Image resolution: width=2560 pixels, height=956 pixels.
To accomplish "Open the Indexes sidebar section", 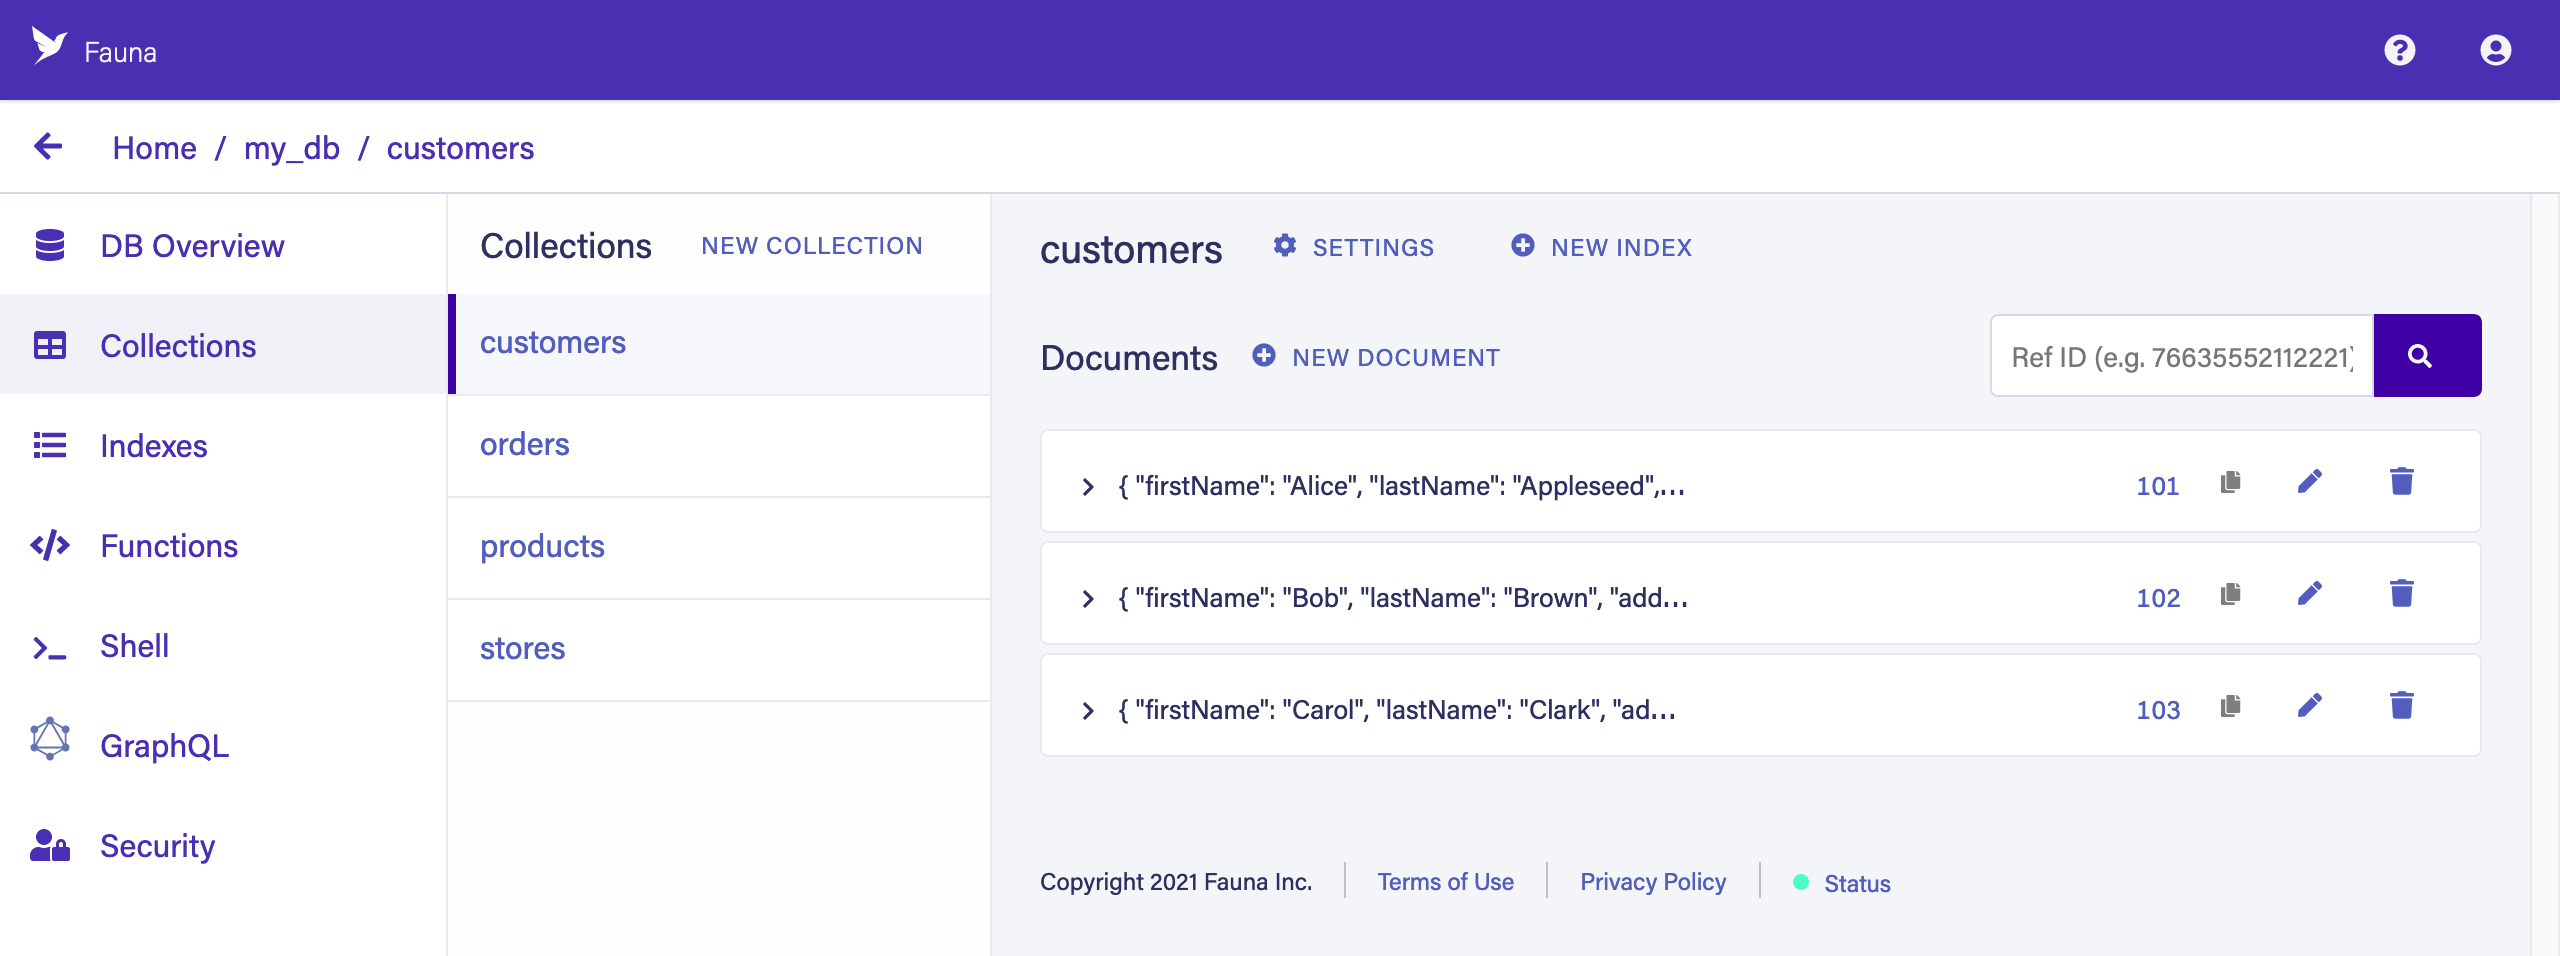I will coord(153,446).
